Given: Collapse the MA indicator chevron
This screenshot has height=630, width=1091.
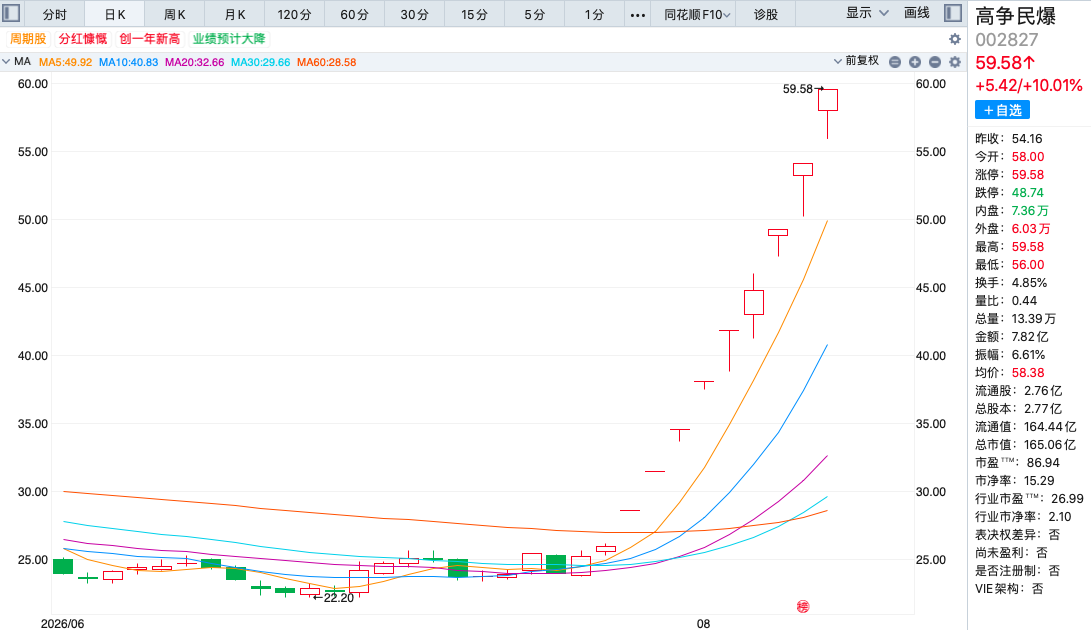Looking at the screenshot, I should pyautogui.click(x=6, y=61).
